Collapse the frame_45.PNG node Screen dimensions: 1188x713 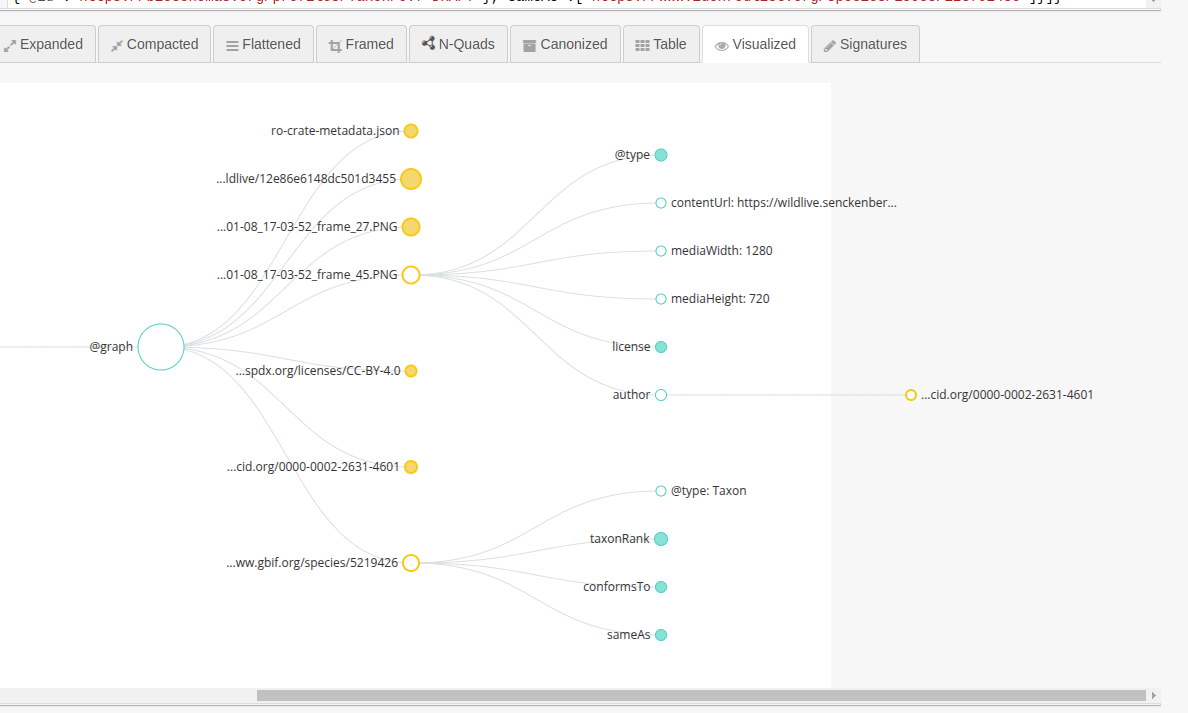tap(411, 275)
